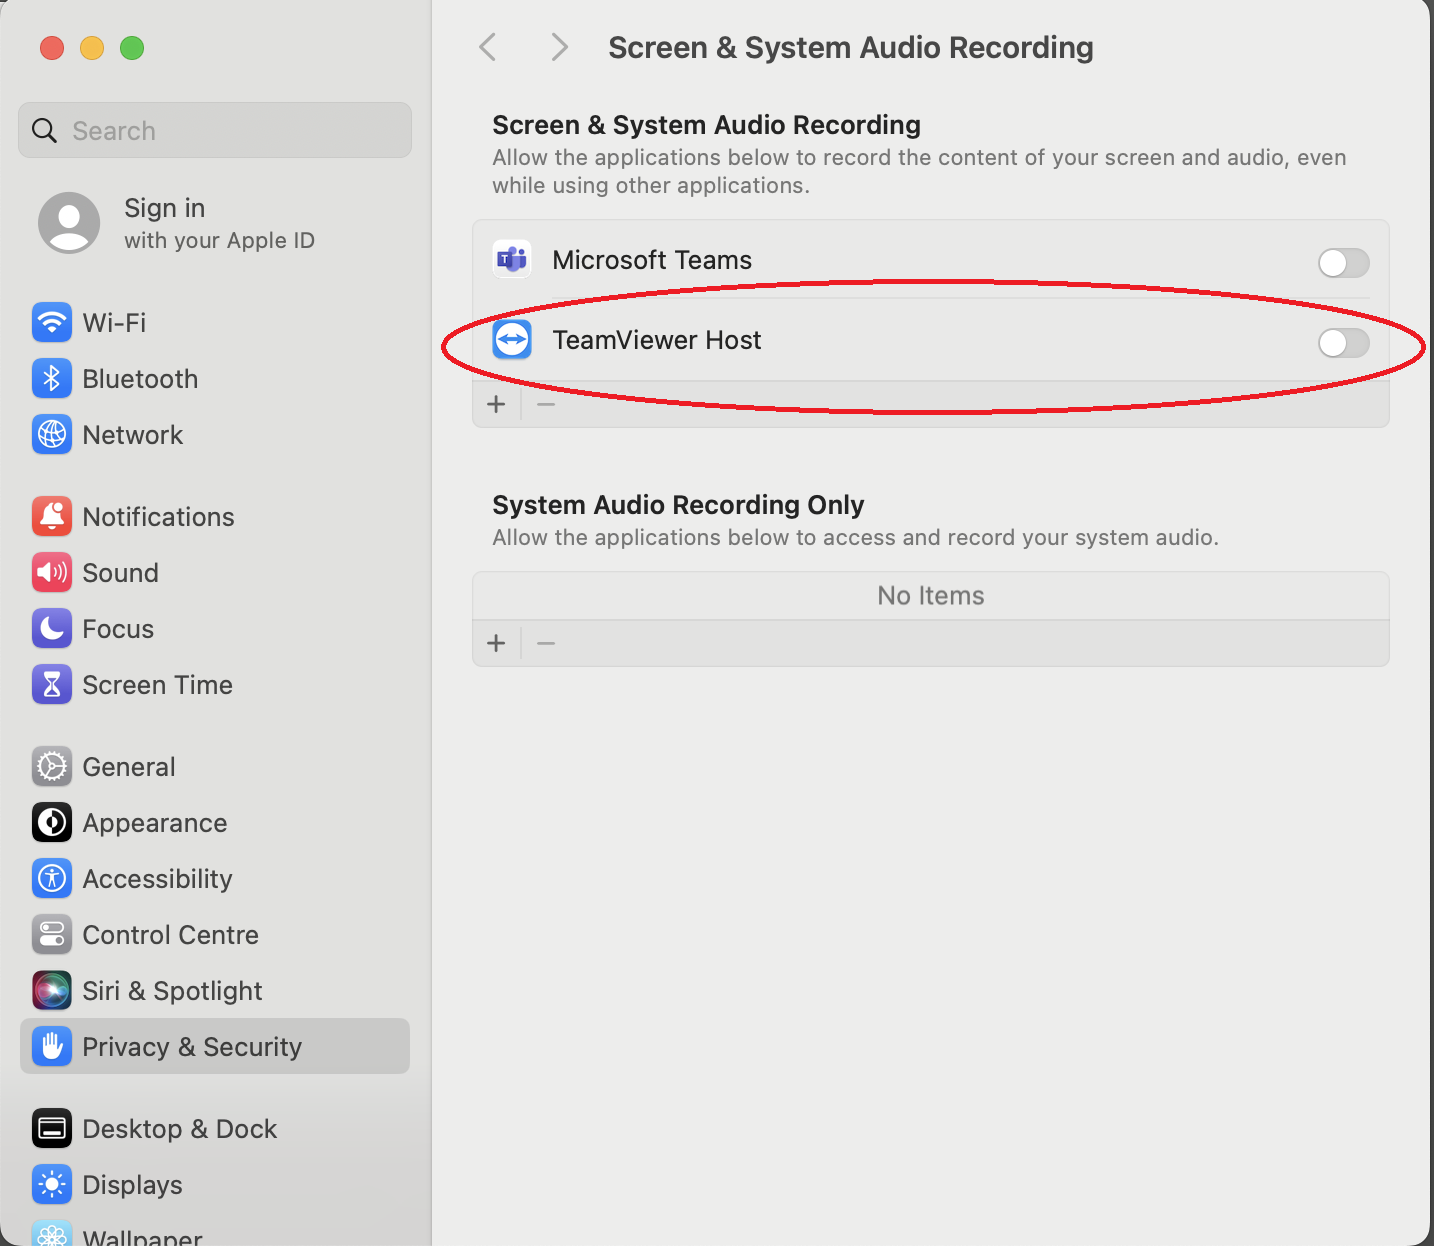Click the Wi-Fi icon in sidebar
Viewport: 1434px width, 1246px height.
52,322
